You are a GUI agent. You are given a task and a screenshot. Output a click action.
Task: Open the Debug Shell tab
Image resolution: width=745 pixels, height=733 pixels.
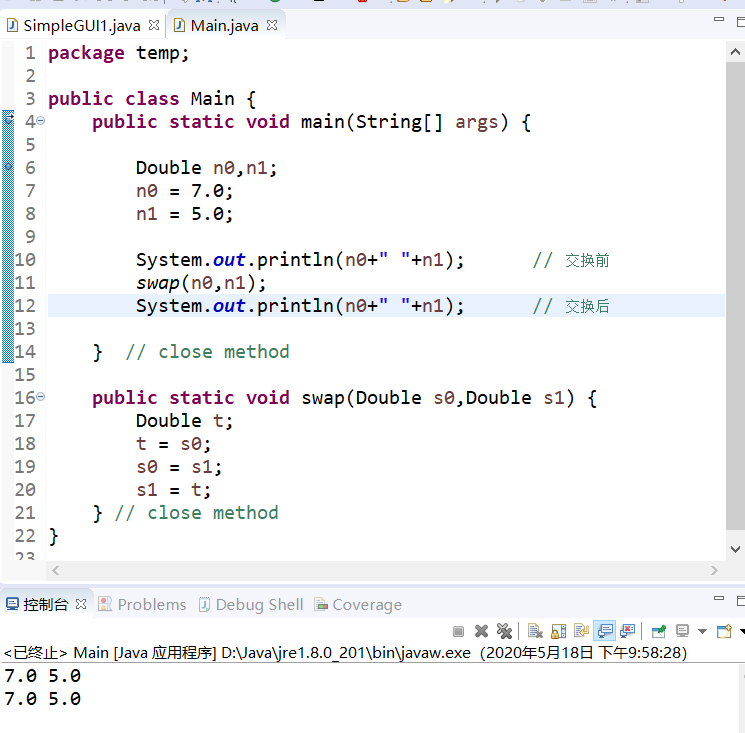[x=259, y=604]
